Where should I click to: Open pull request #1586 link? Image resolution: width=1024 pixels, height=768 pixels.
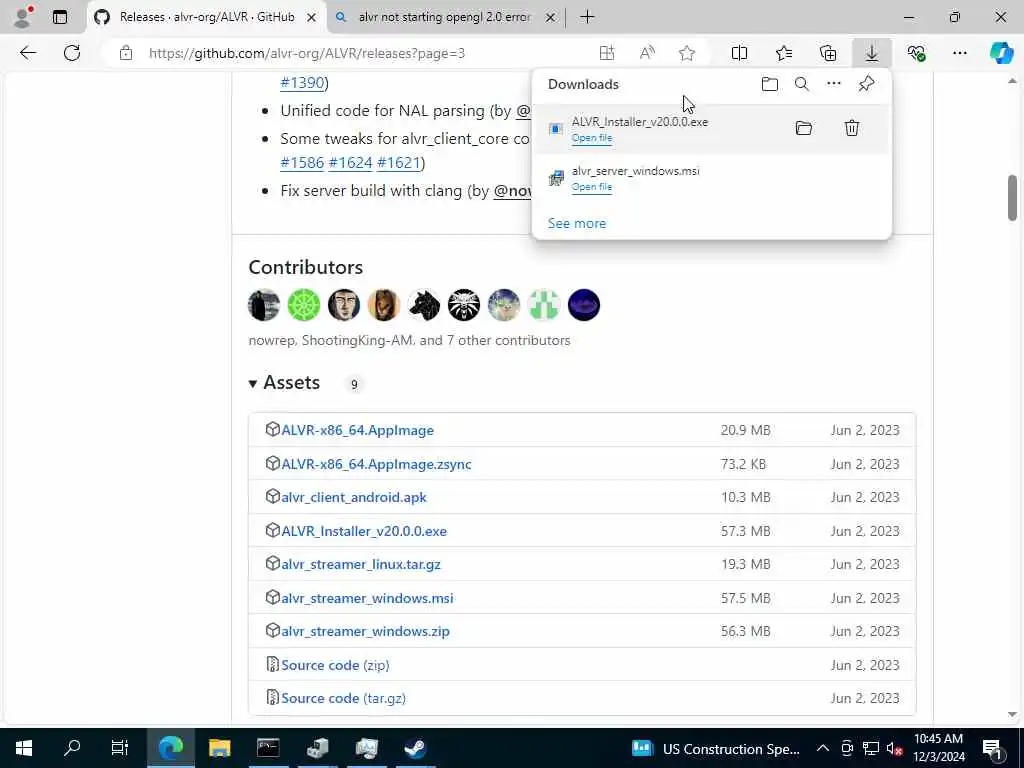(302, 163)
